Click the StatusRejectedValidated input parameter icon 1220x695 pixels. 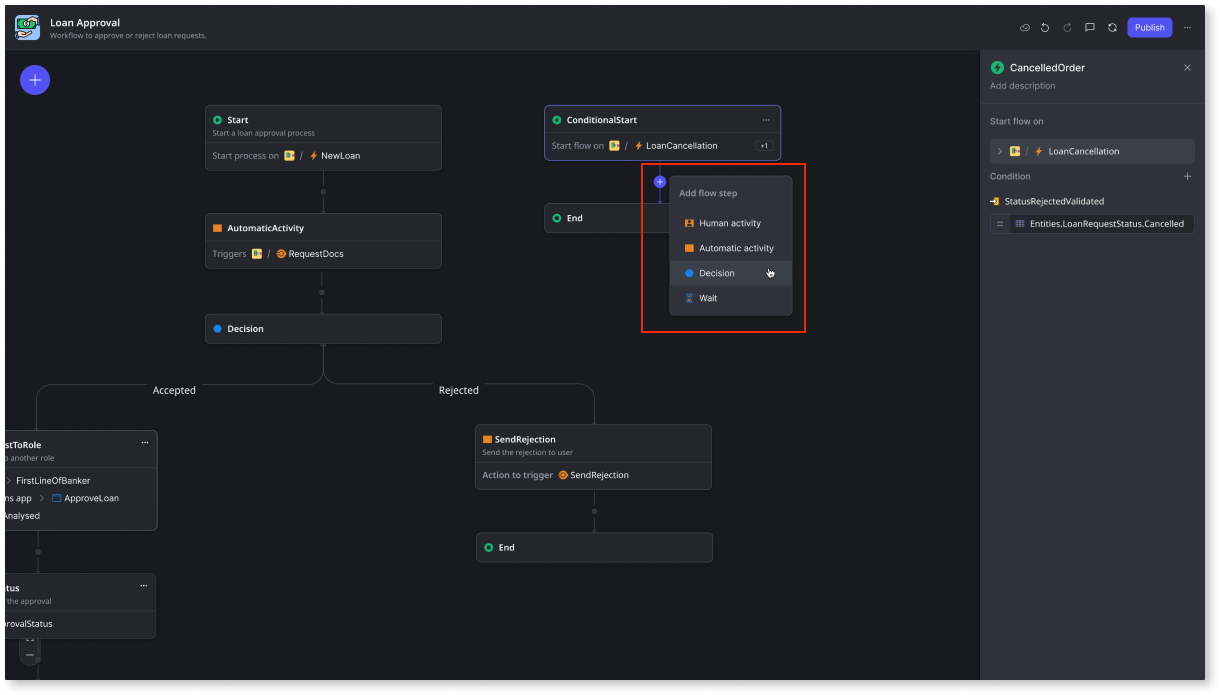click(994, 201)
